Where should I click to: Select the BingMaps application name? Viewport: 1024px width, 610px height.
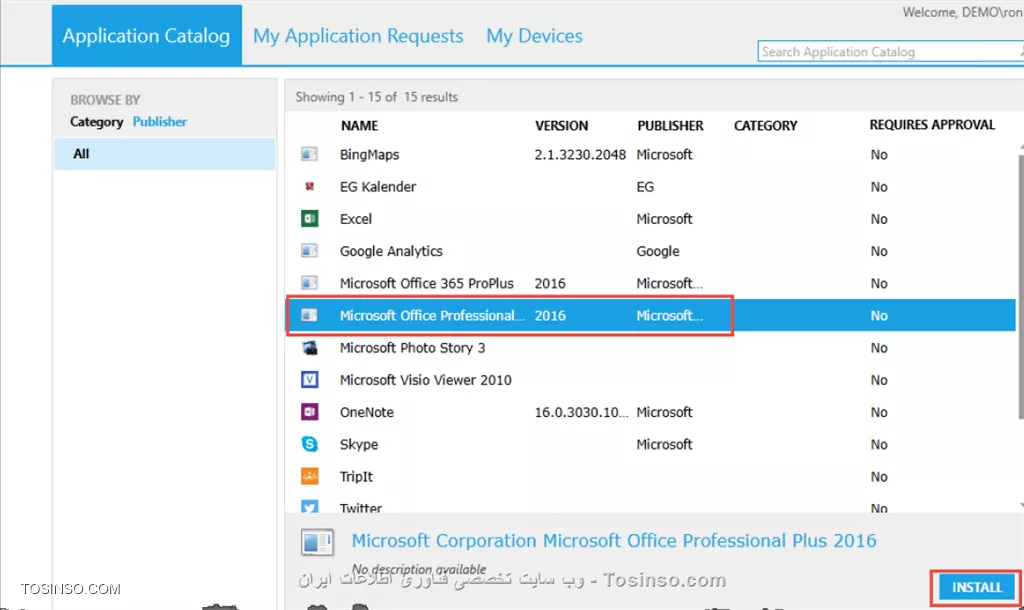369,155
